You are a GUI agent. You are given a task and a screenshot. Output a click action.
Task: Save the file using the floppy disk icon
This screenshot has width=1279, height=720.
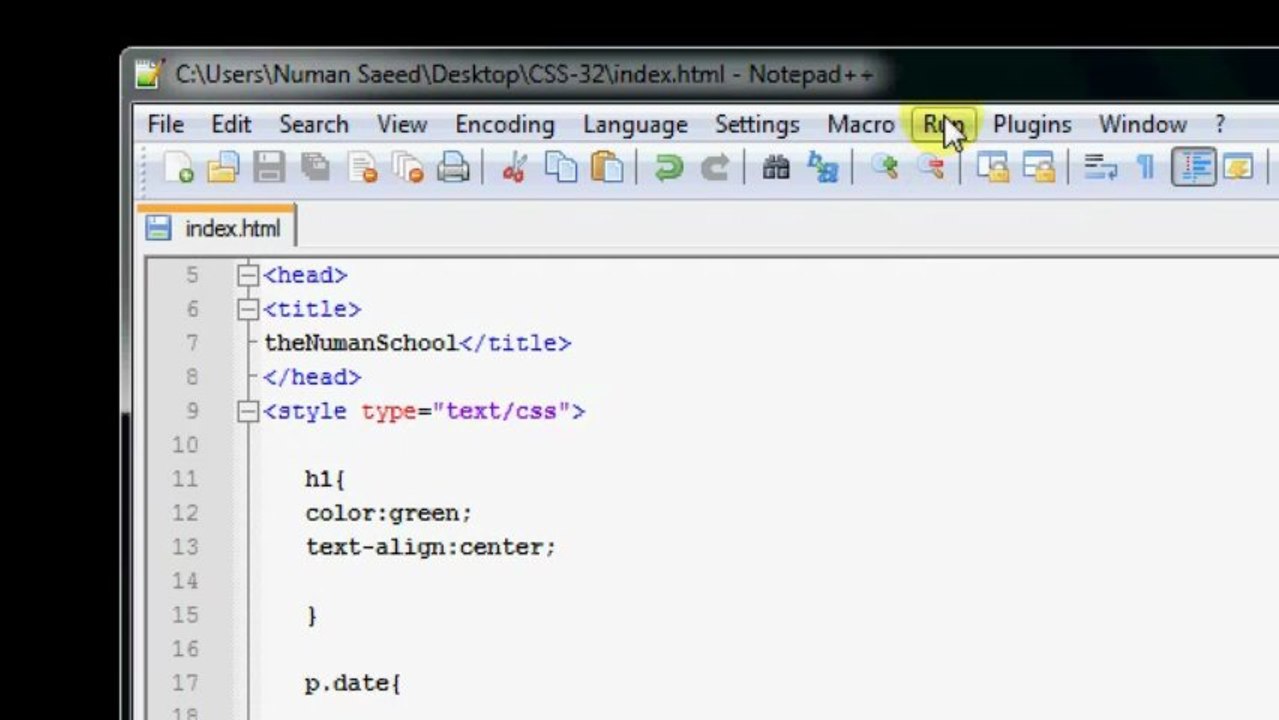(x=269, y=167)
